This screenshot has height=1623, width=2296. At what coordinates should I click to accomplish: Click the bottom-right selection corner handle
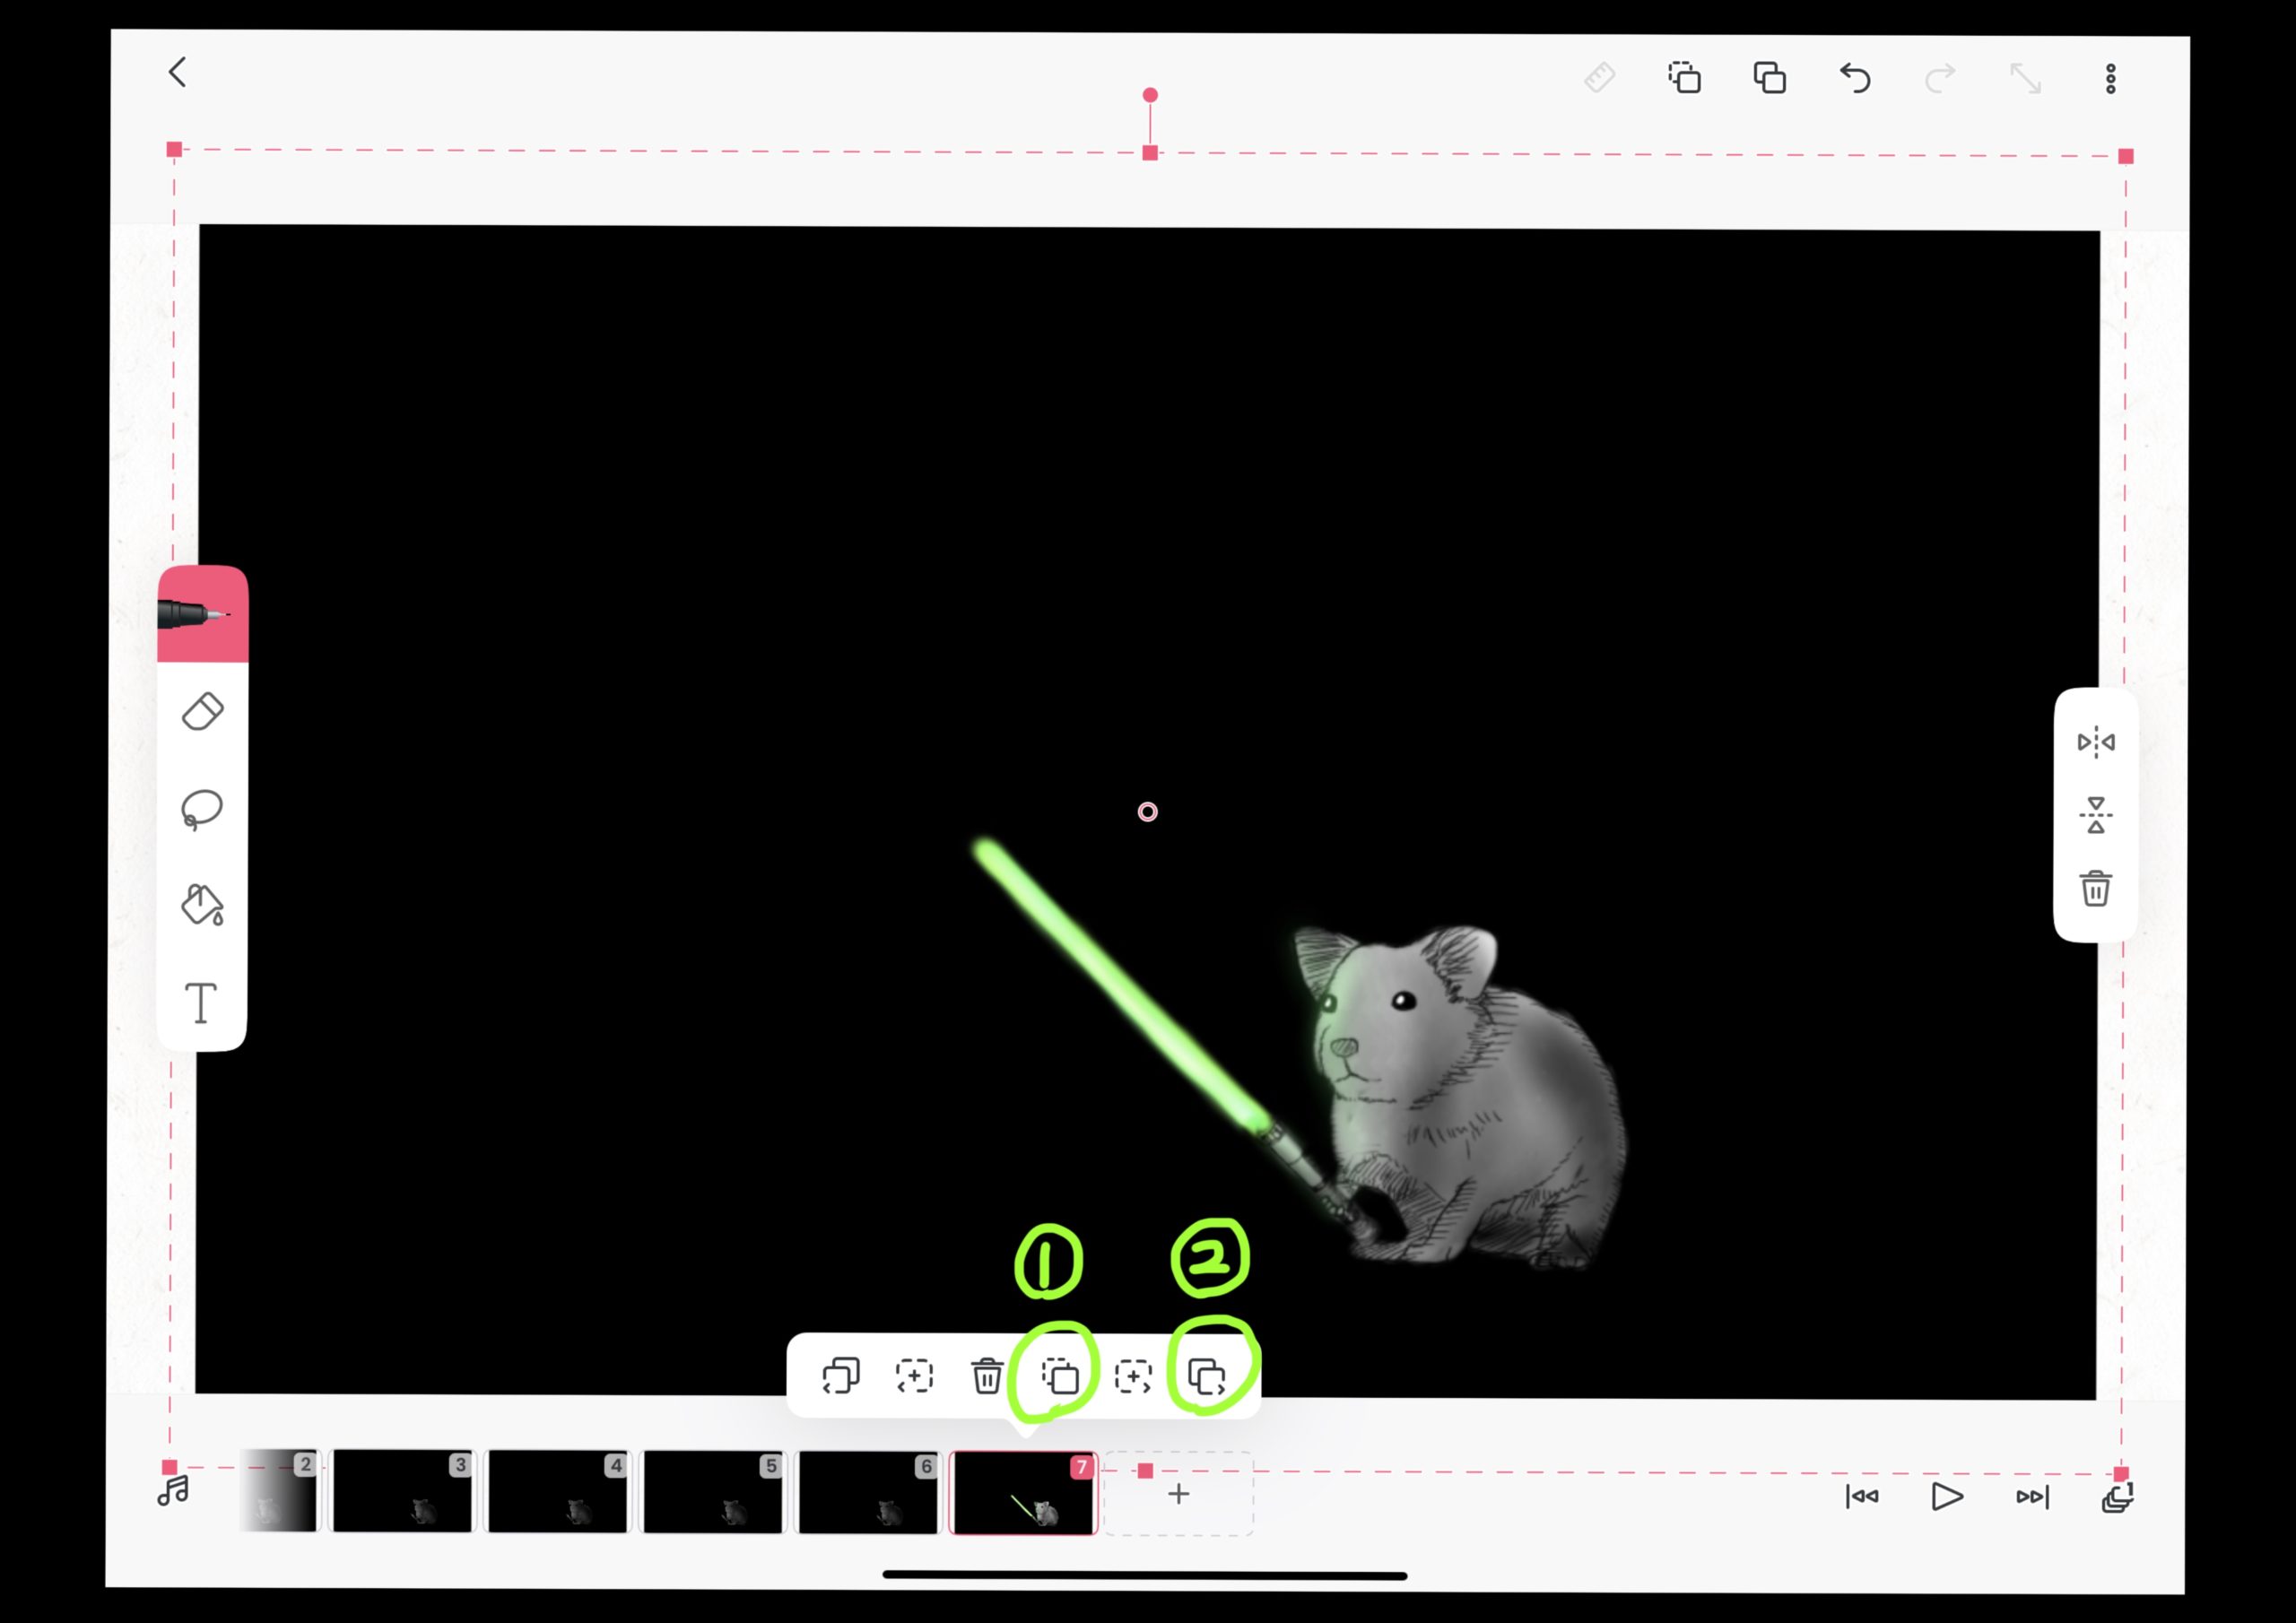(2121, 1474)
